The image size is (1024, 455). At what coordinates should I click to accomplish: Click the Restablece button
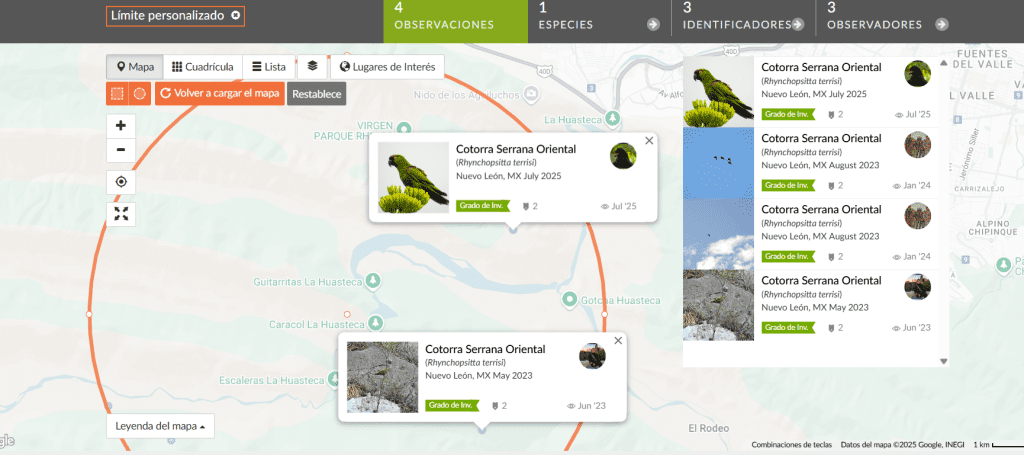(x=316, y=94)
